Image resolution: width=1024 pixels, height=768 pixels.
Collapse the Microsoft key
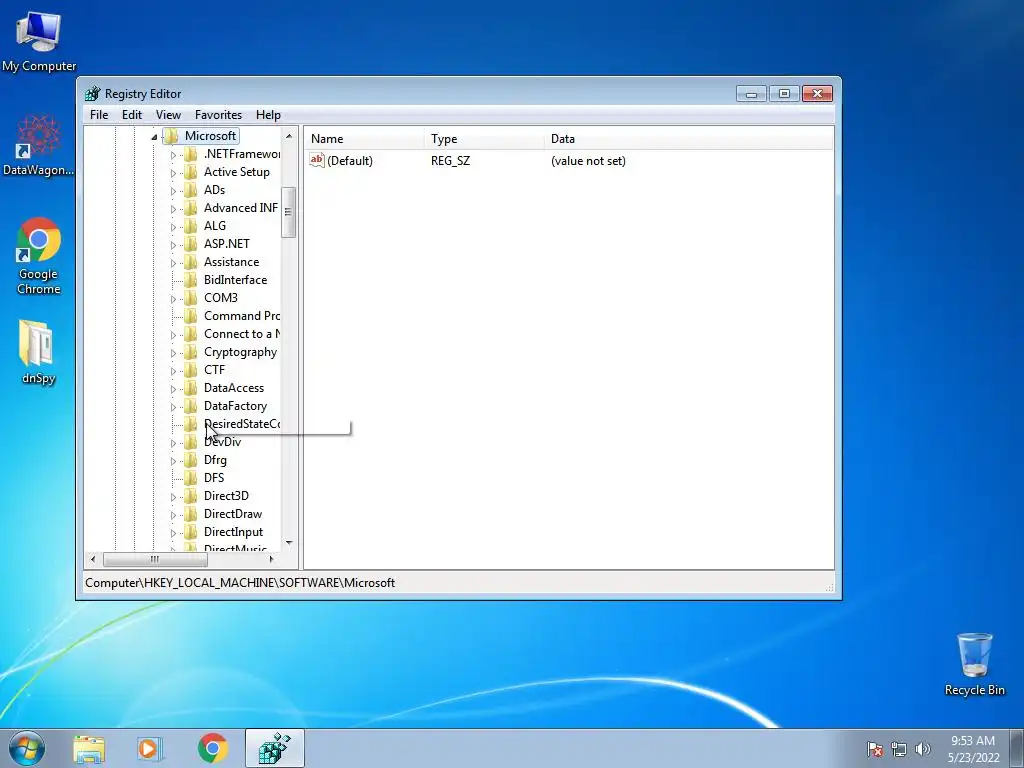pos(154,136)
